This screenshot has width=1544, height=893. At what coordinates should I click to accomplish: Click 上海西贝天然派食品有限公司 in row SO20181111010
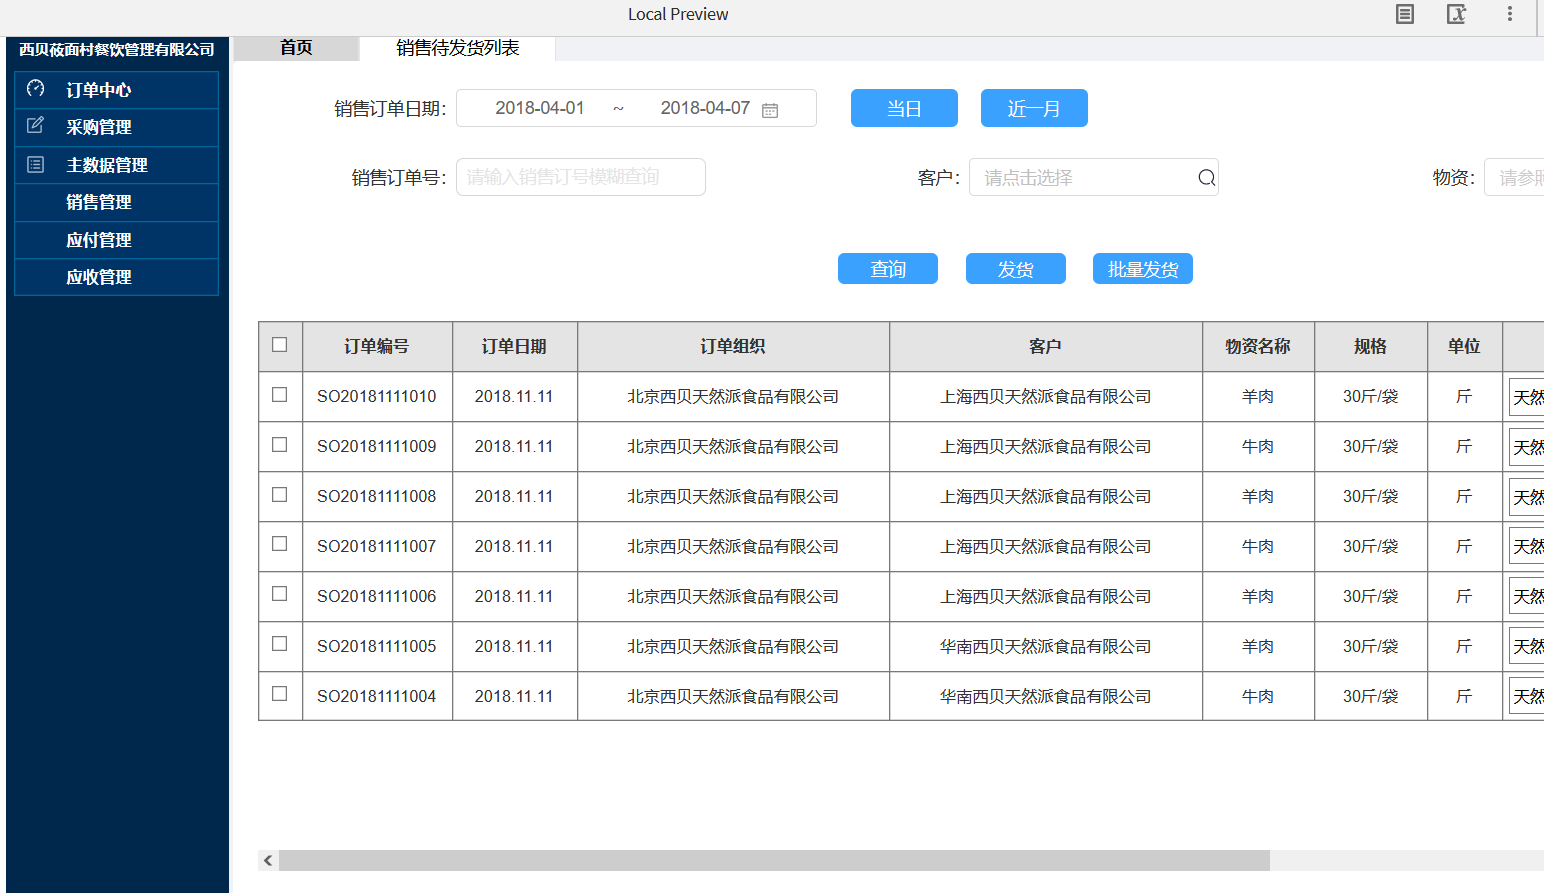(x=1045, y=396)
